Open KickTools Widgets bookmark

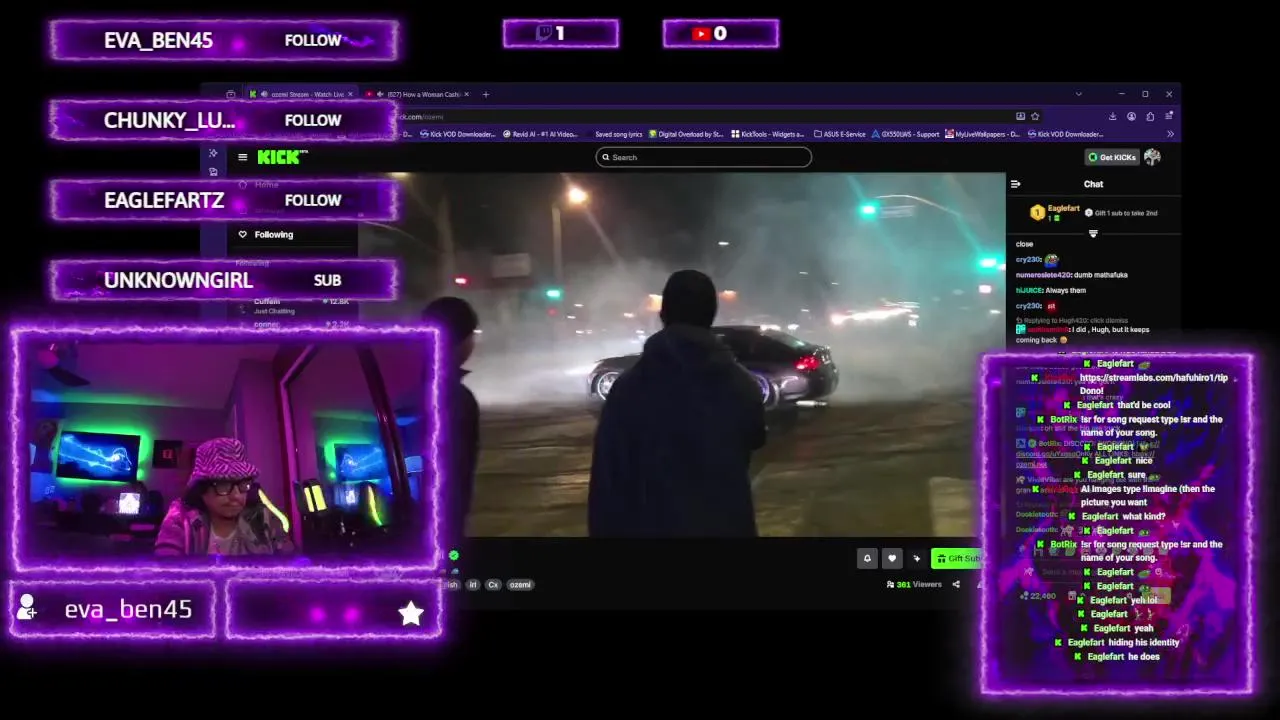pos(767,134)
